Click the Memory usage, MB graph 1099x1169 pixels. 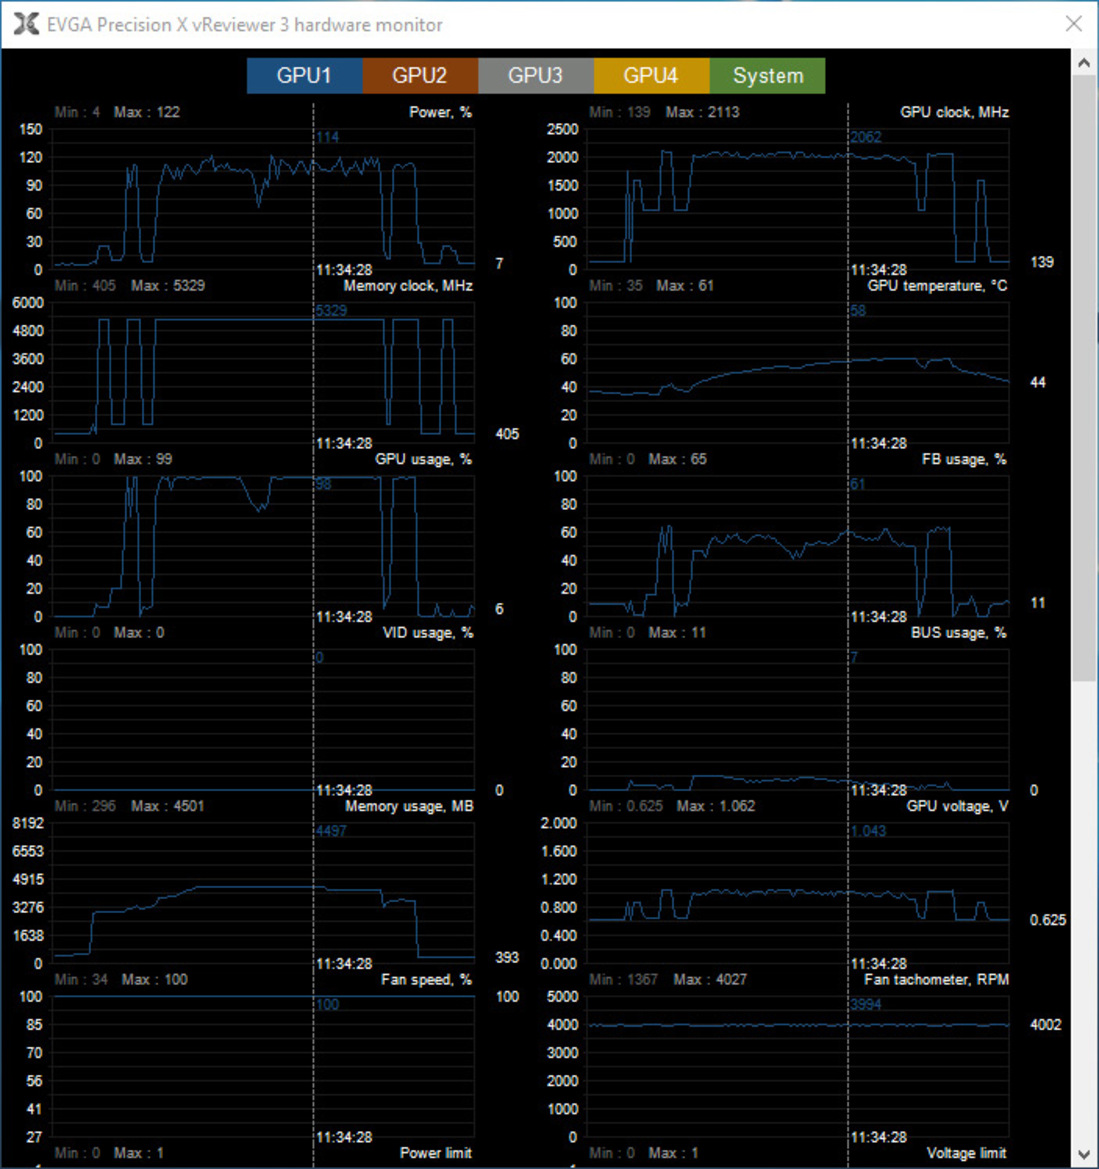tap(264, 893)
